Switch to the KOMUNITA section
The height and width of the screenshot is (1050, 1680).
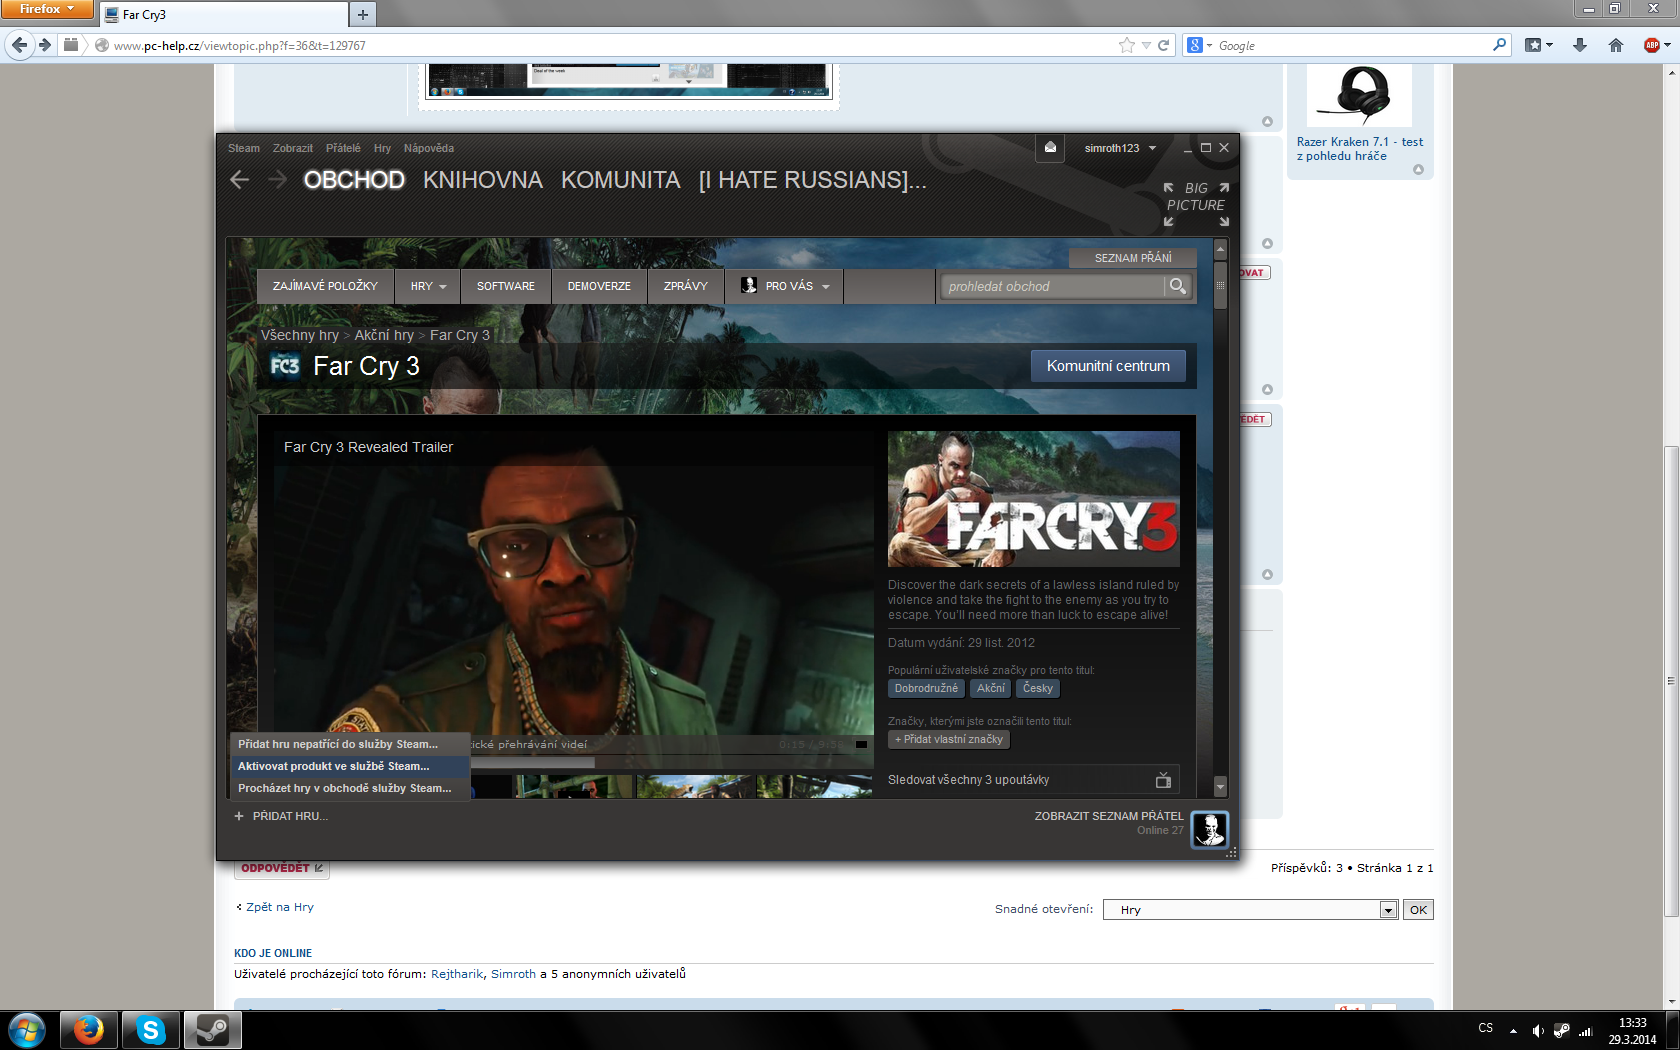620,180
